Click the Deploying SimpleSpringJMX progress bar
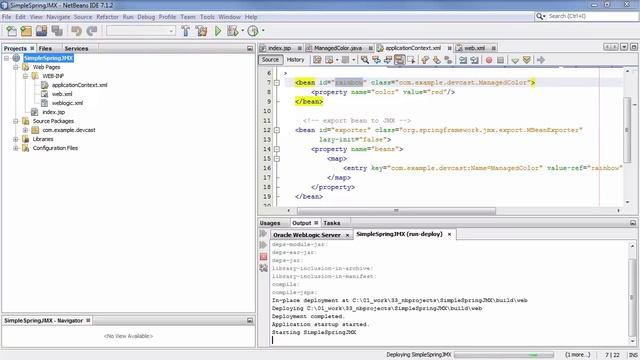This screenshot has height=360, width=640. pyautogui.click(x=504, y=355)
